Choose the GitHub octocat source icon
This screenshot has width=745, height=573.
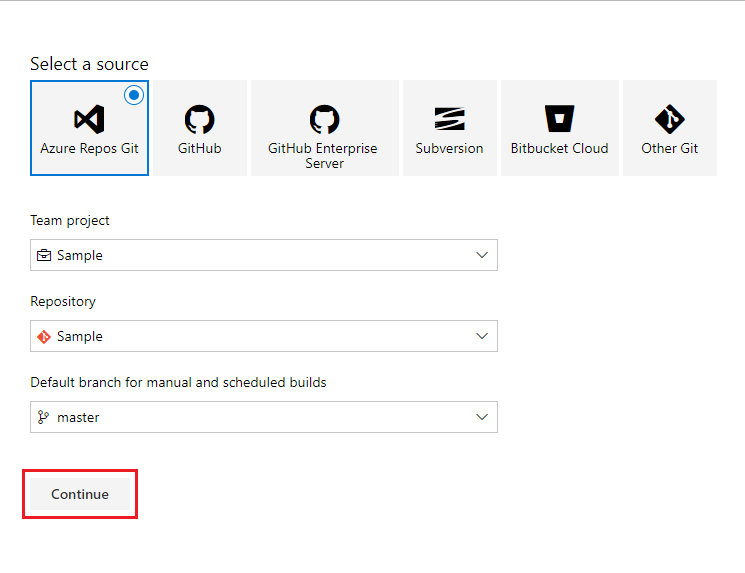click(x=200, y=119)
